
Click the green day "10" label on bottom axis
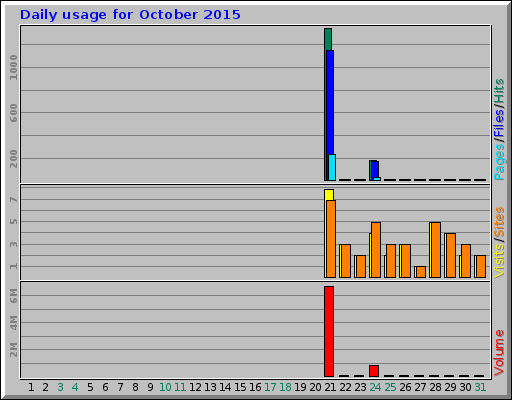point(165,387)
